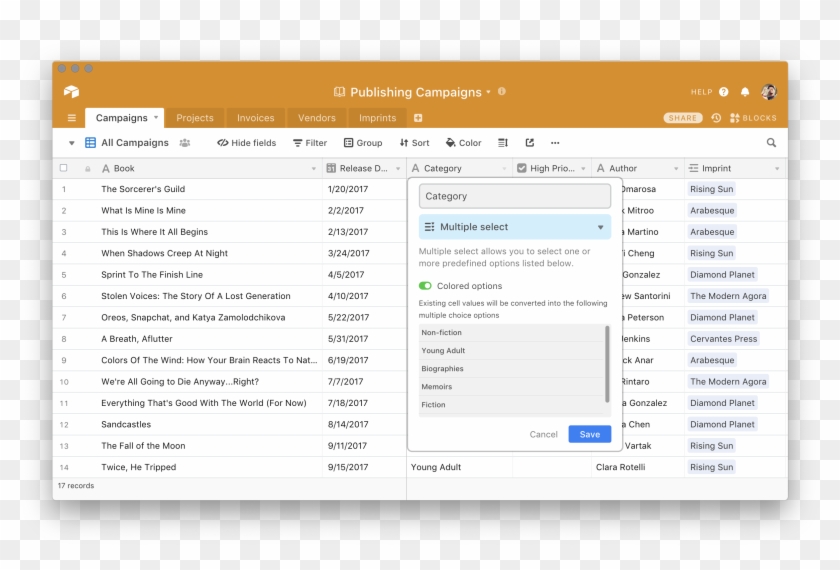
Task: Open the Filter tool
Action: [310, 143]
